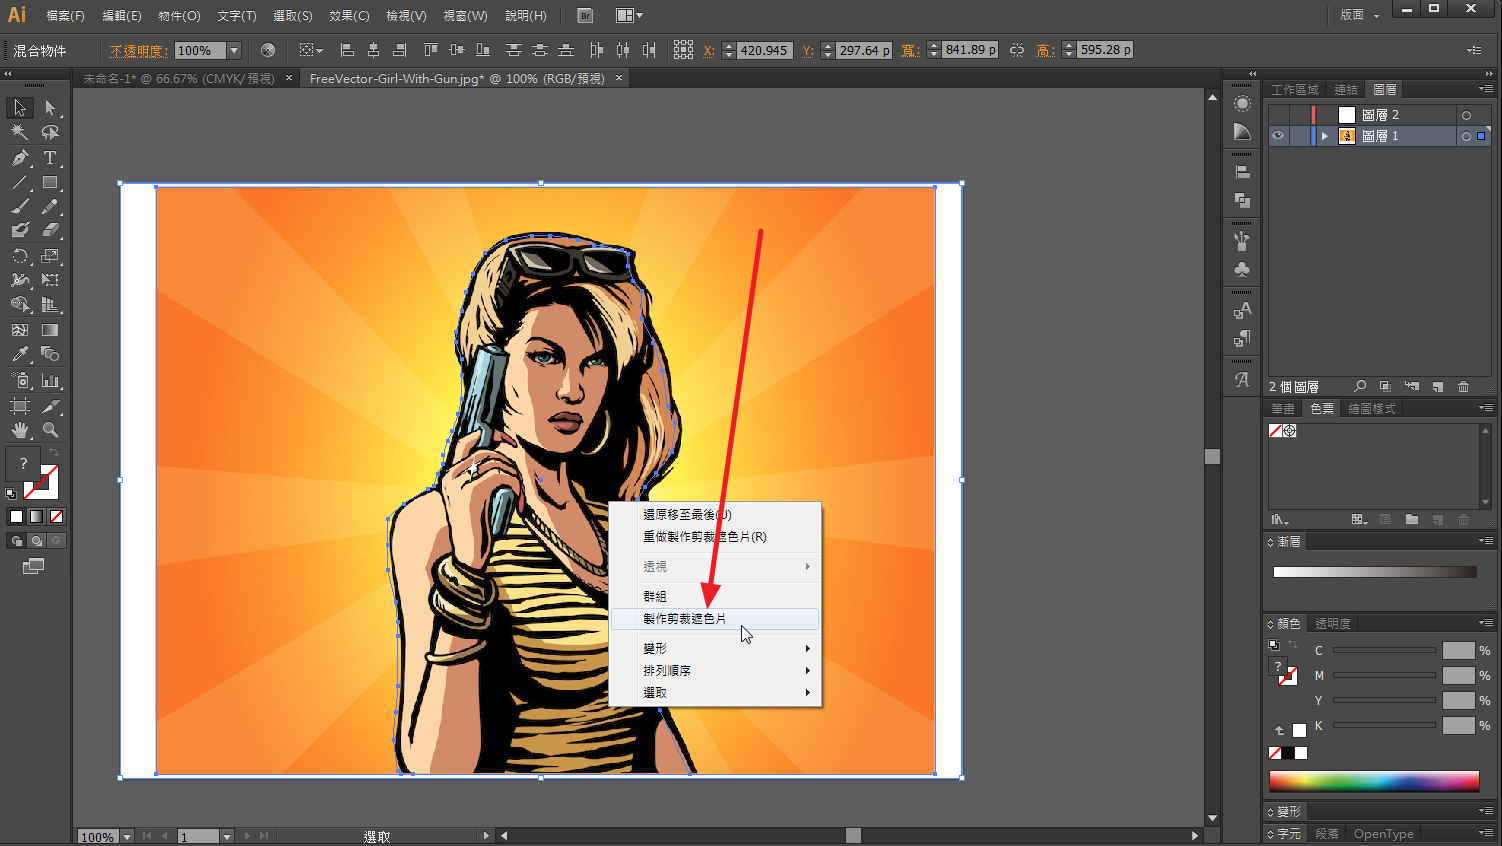Viewport: 1502px width, 846px height.
Task: Select the Blend tool
Action: [50, 355]
